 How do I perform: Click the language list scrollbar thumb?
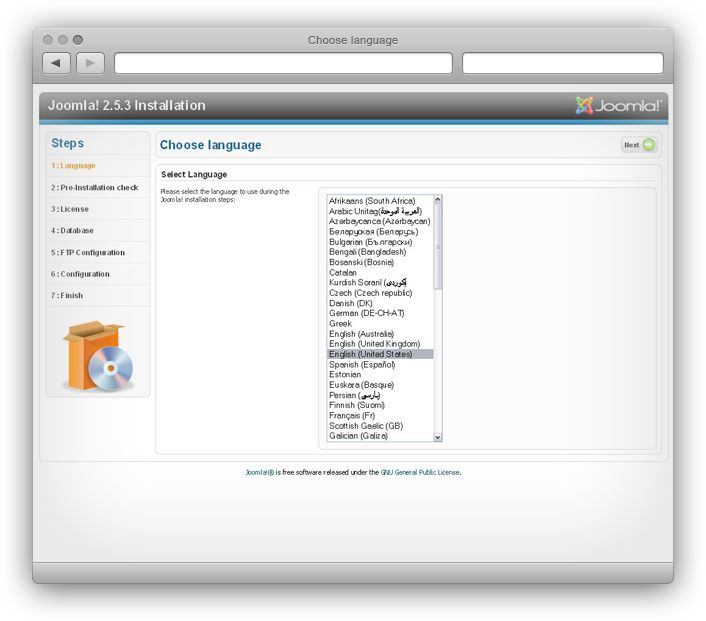[x=437, y=246]
